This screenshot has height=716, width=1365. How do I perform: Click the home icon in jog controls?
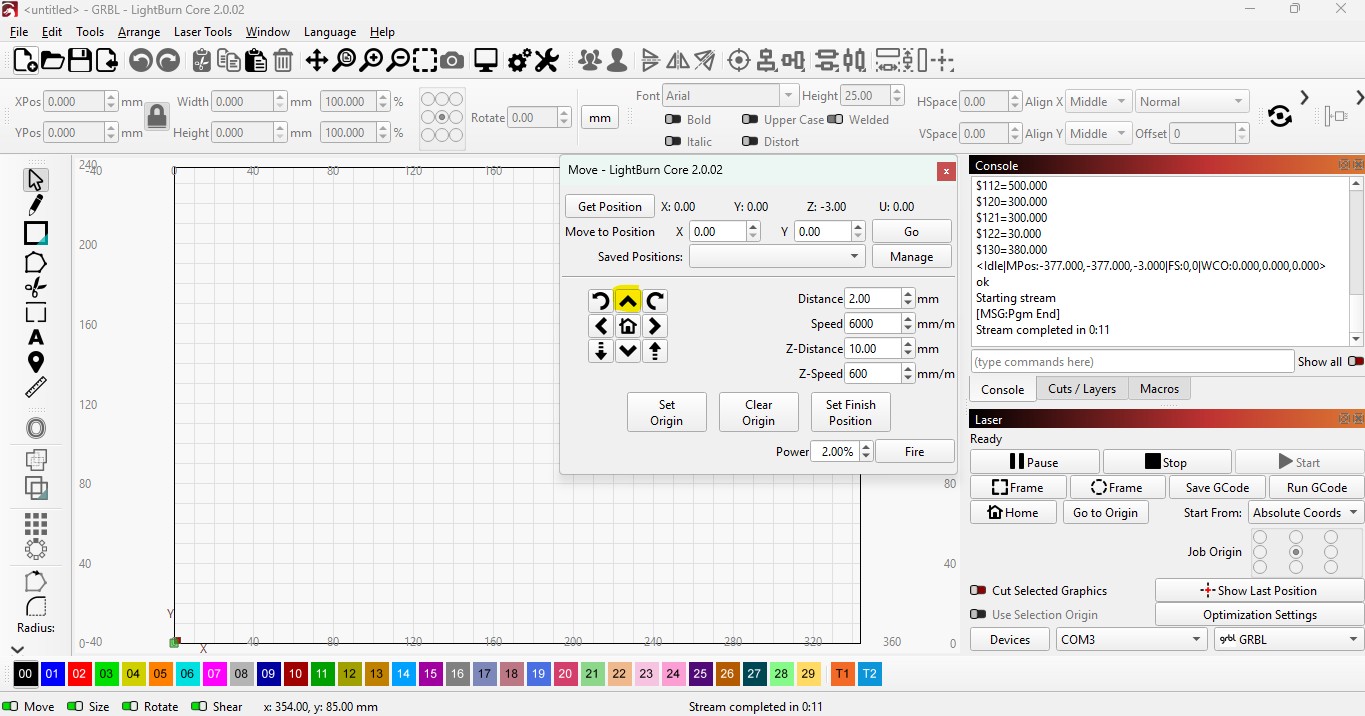(627, 326)
